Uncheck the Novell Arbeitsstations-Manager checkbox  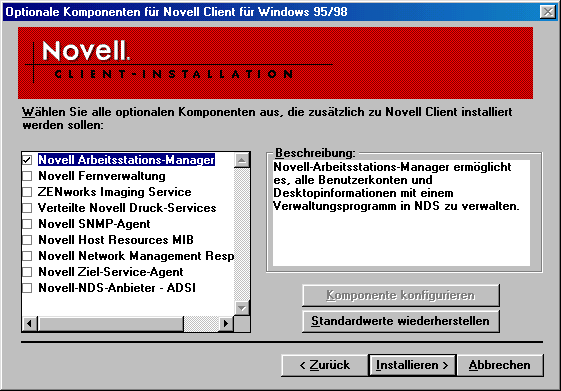(x=27, y=160)
